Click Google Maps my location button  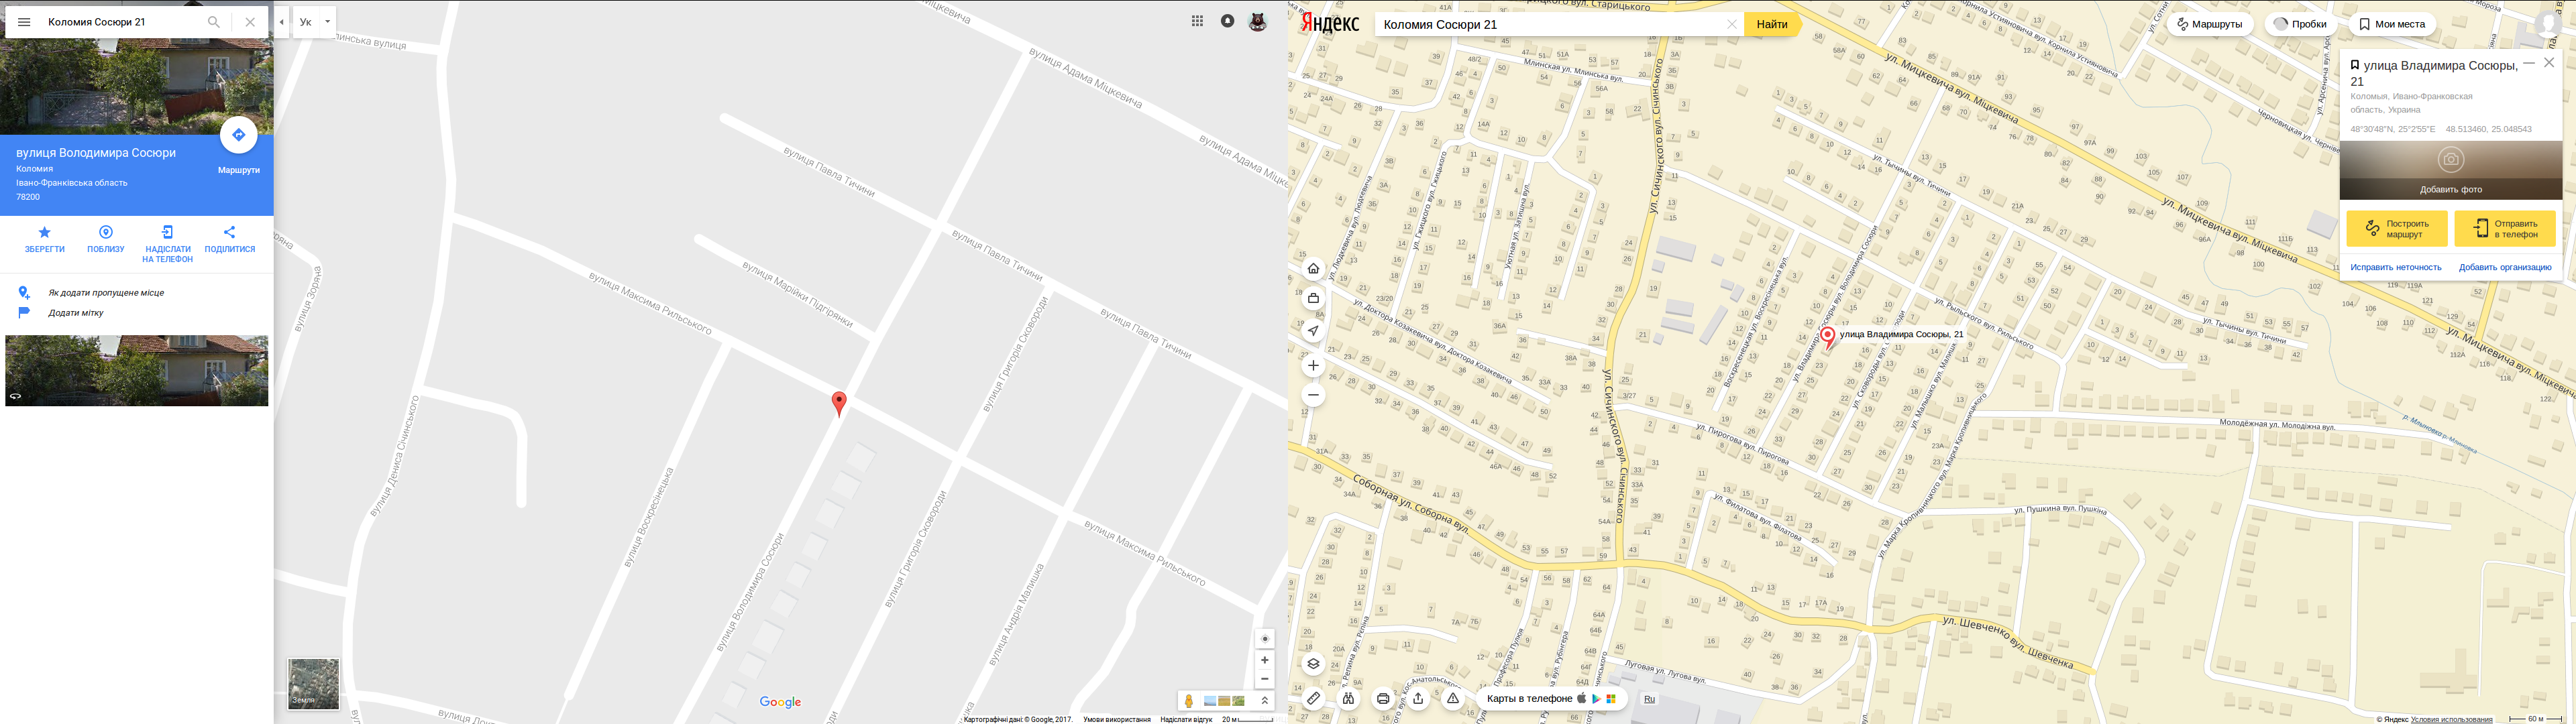coord(1265,639)
